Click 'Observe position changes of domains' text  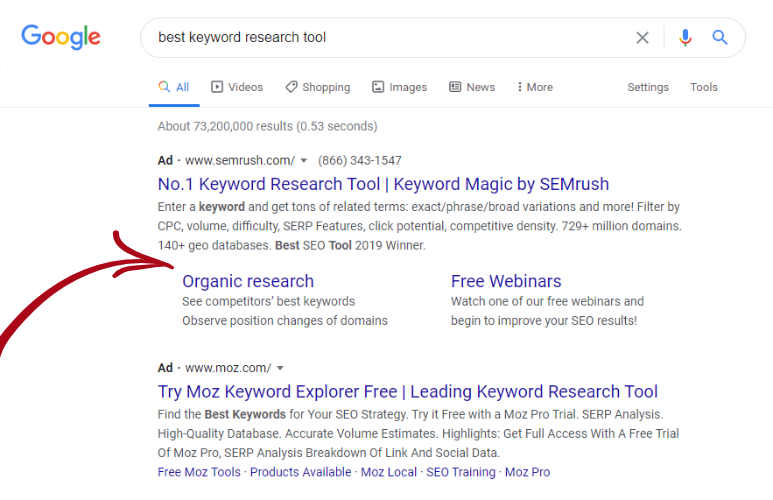[x=285, y=321]
